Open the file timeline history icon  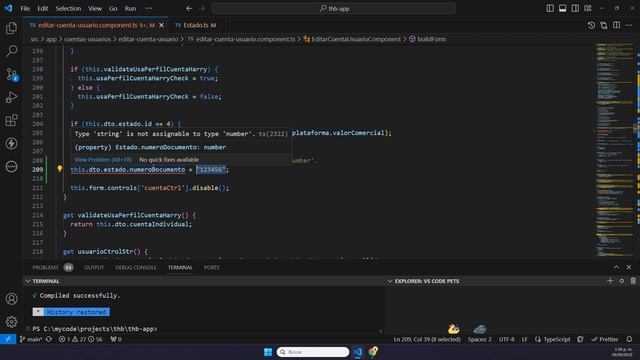pos(591,25)
